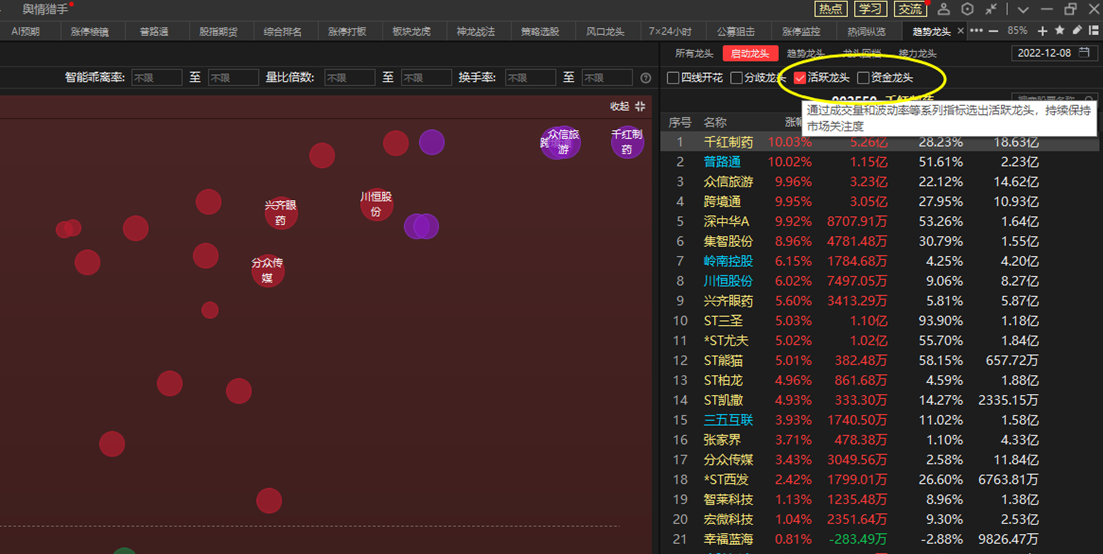Click the 收起 collapse text button
This screenshot has height=554, width=1103.
coord(619,106)
